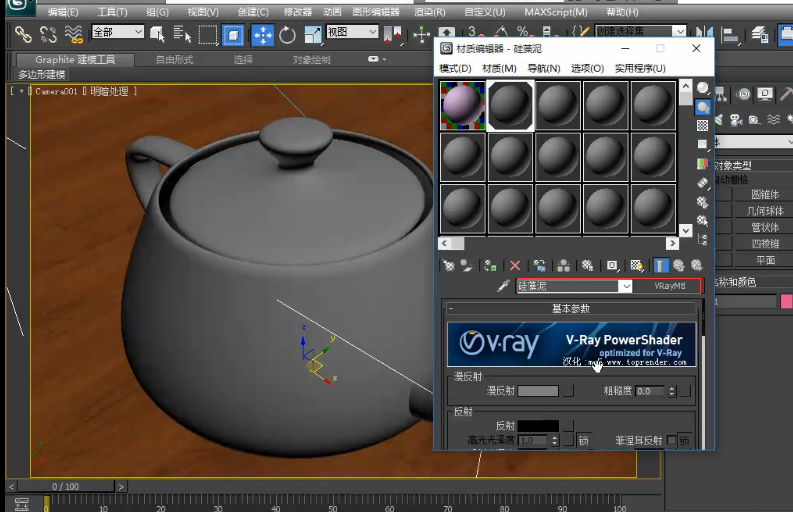Activate the Rotate tool
The width and height of the screenshot is (793, 512).
point(287,35)
